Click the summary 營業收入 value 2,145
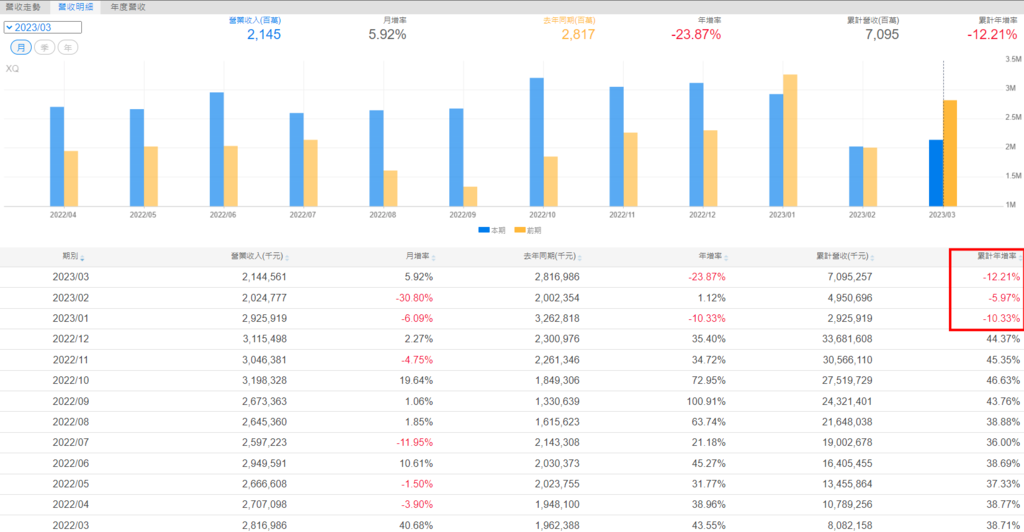1024x532 pixels. click(x=264, y=35)
